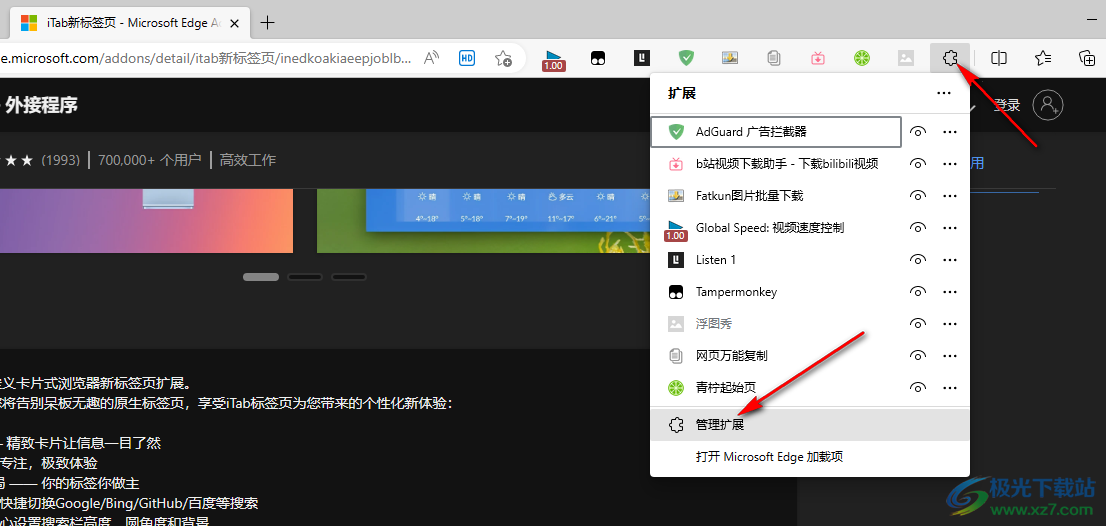This screenshot has height=526, width=1106.
Task: Toggle eye icon for Tampermonkey
Action: pos(918,292)
